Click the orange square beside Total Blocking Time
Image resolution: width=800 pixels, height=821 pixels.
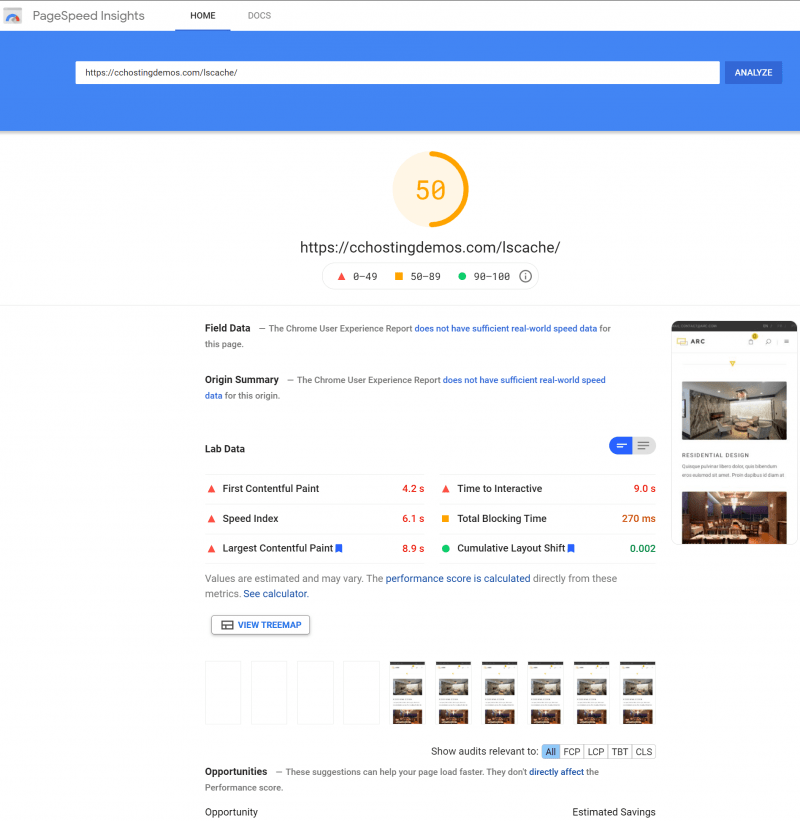point(447,519)
